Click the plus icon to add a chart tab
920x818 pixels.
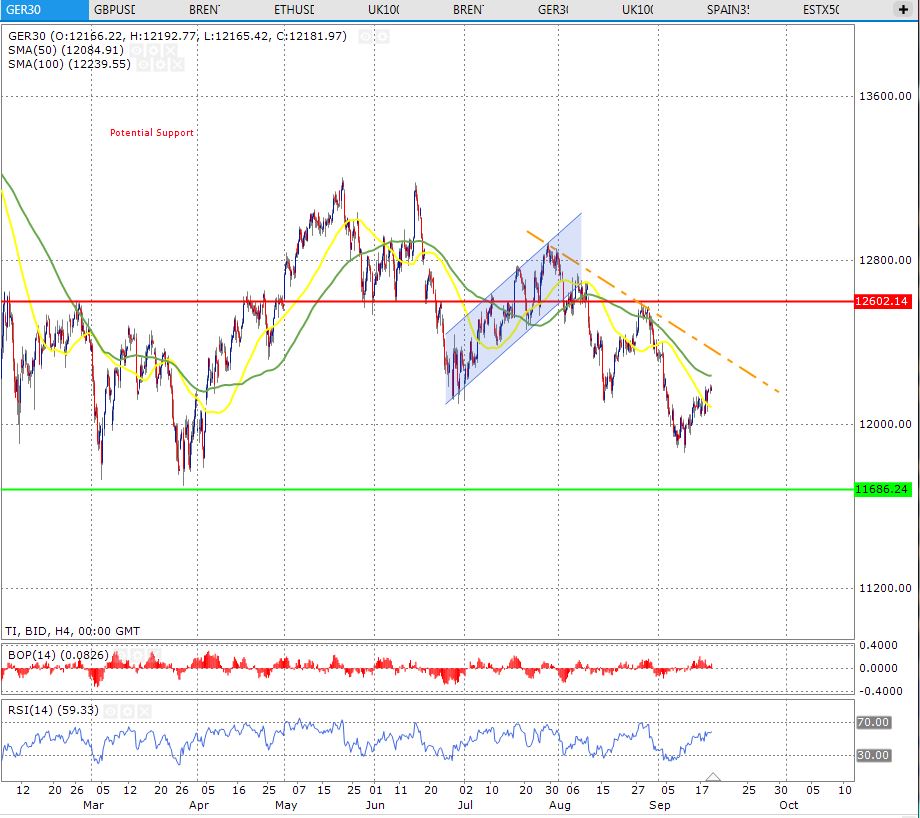click(903, 9)
